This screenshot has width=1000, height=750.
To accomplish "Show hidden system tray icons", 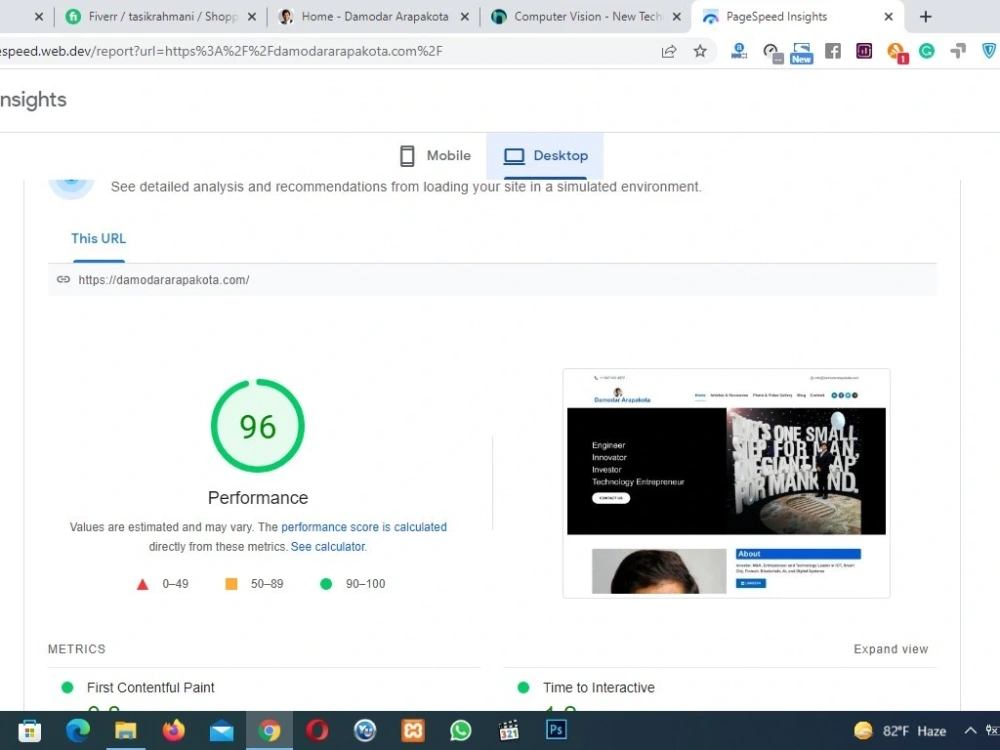I will click(970, 731).
